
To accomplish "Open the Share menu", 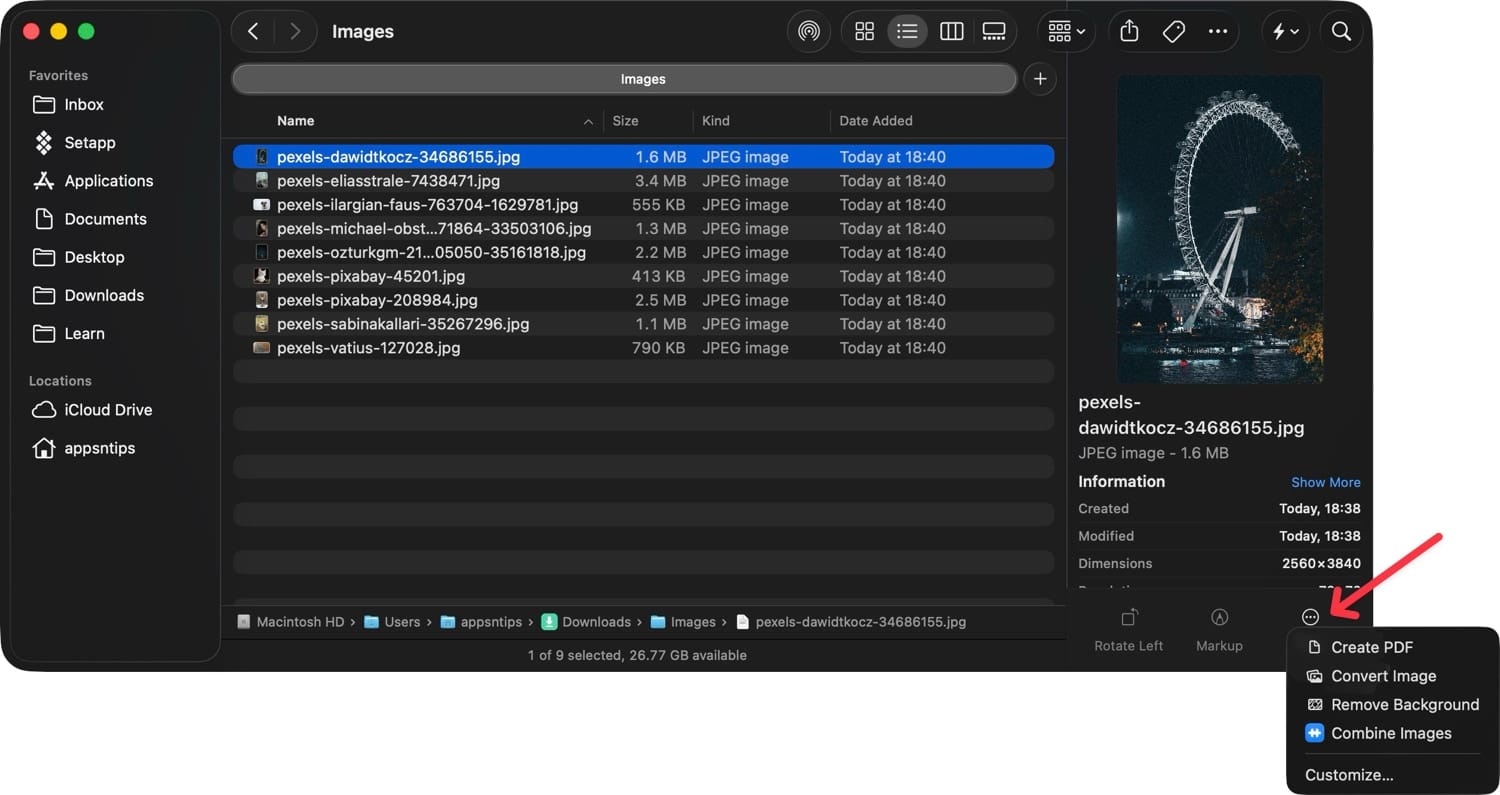I will pyautogui.click(x=1129, y=31).
